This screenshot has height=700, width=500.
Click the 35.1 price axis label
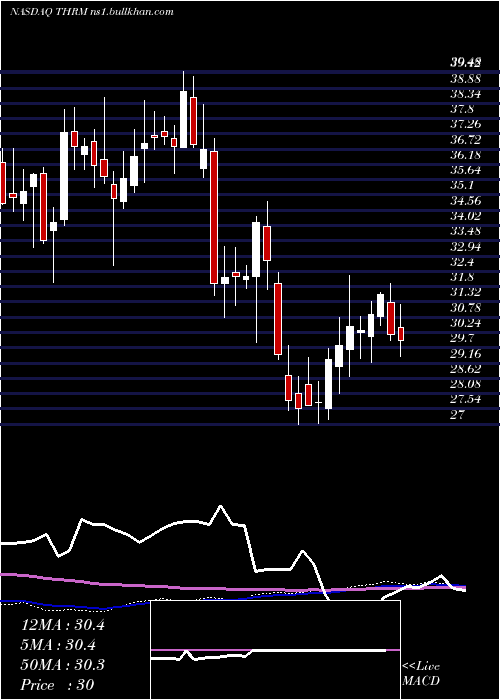point(462,186)
